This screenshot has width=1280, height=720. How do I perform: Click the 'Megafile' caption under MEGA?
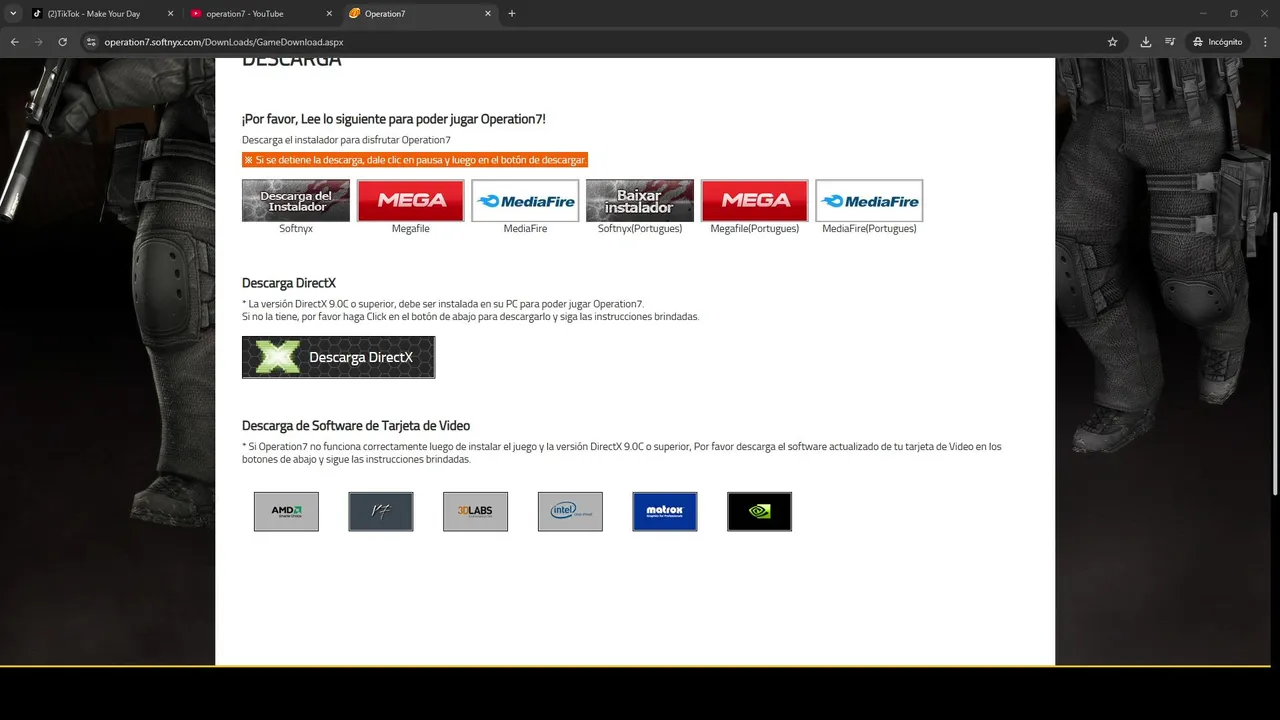click(x=411, y=229)
